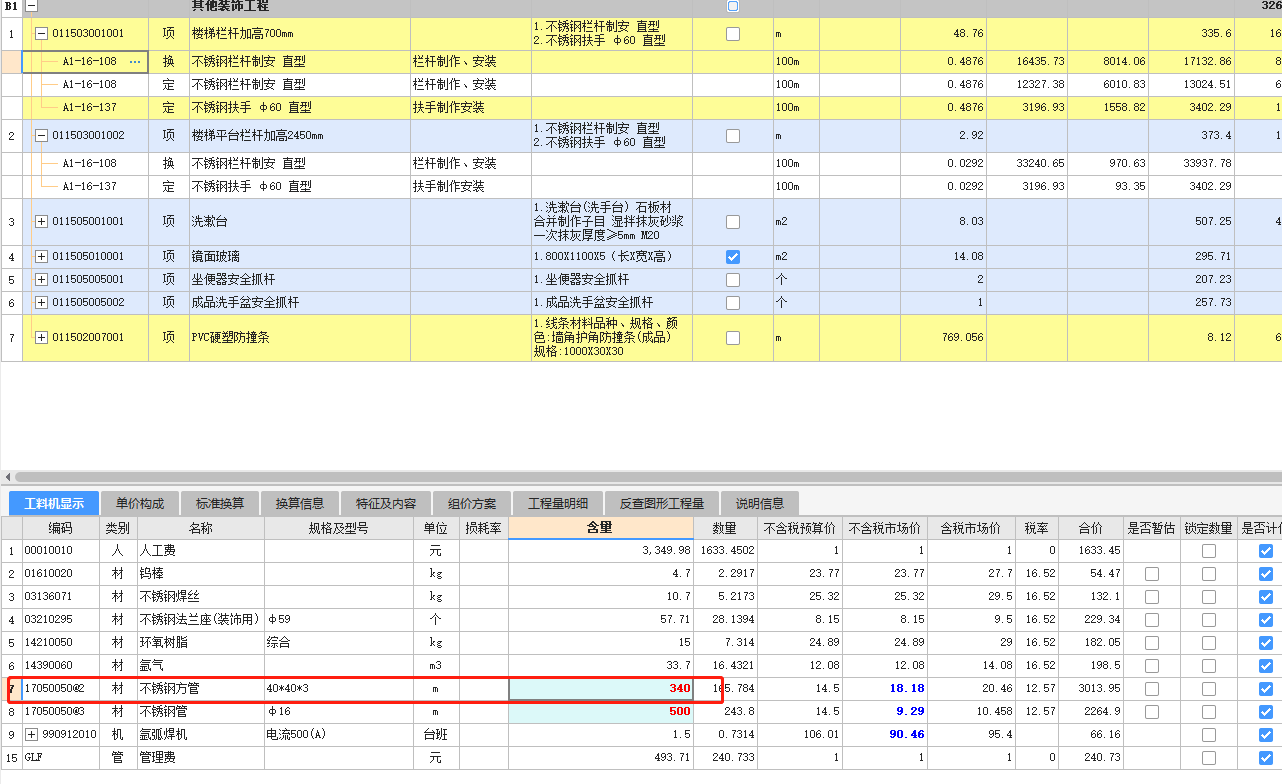The height and width of the screenshot is (784, 1282).
Task: Collapse the B1 其他装饰工程 section
Action: (32, 6)
